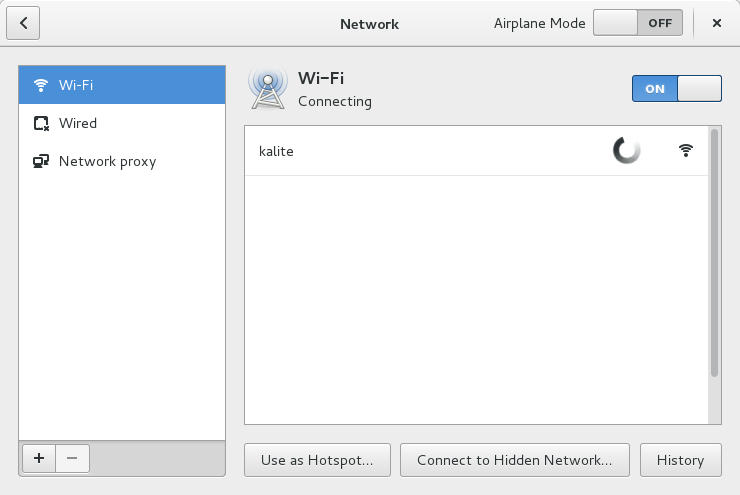Image resolution: width=740 pixels, height=495 pixels.
Task: Open the Wi-Fi History
Action: [x=680, y=460]
